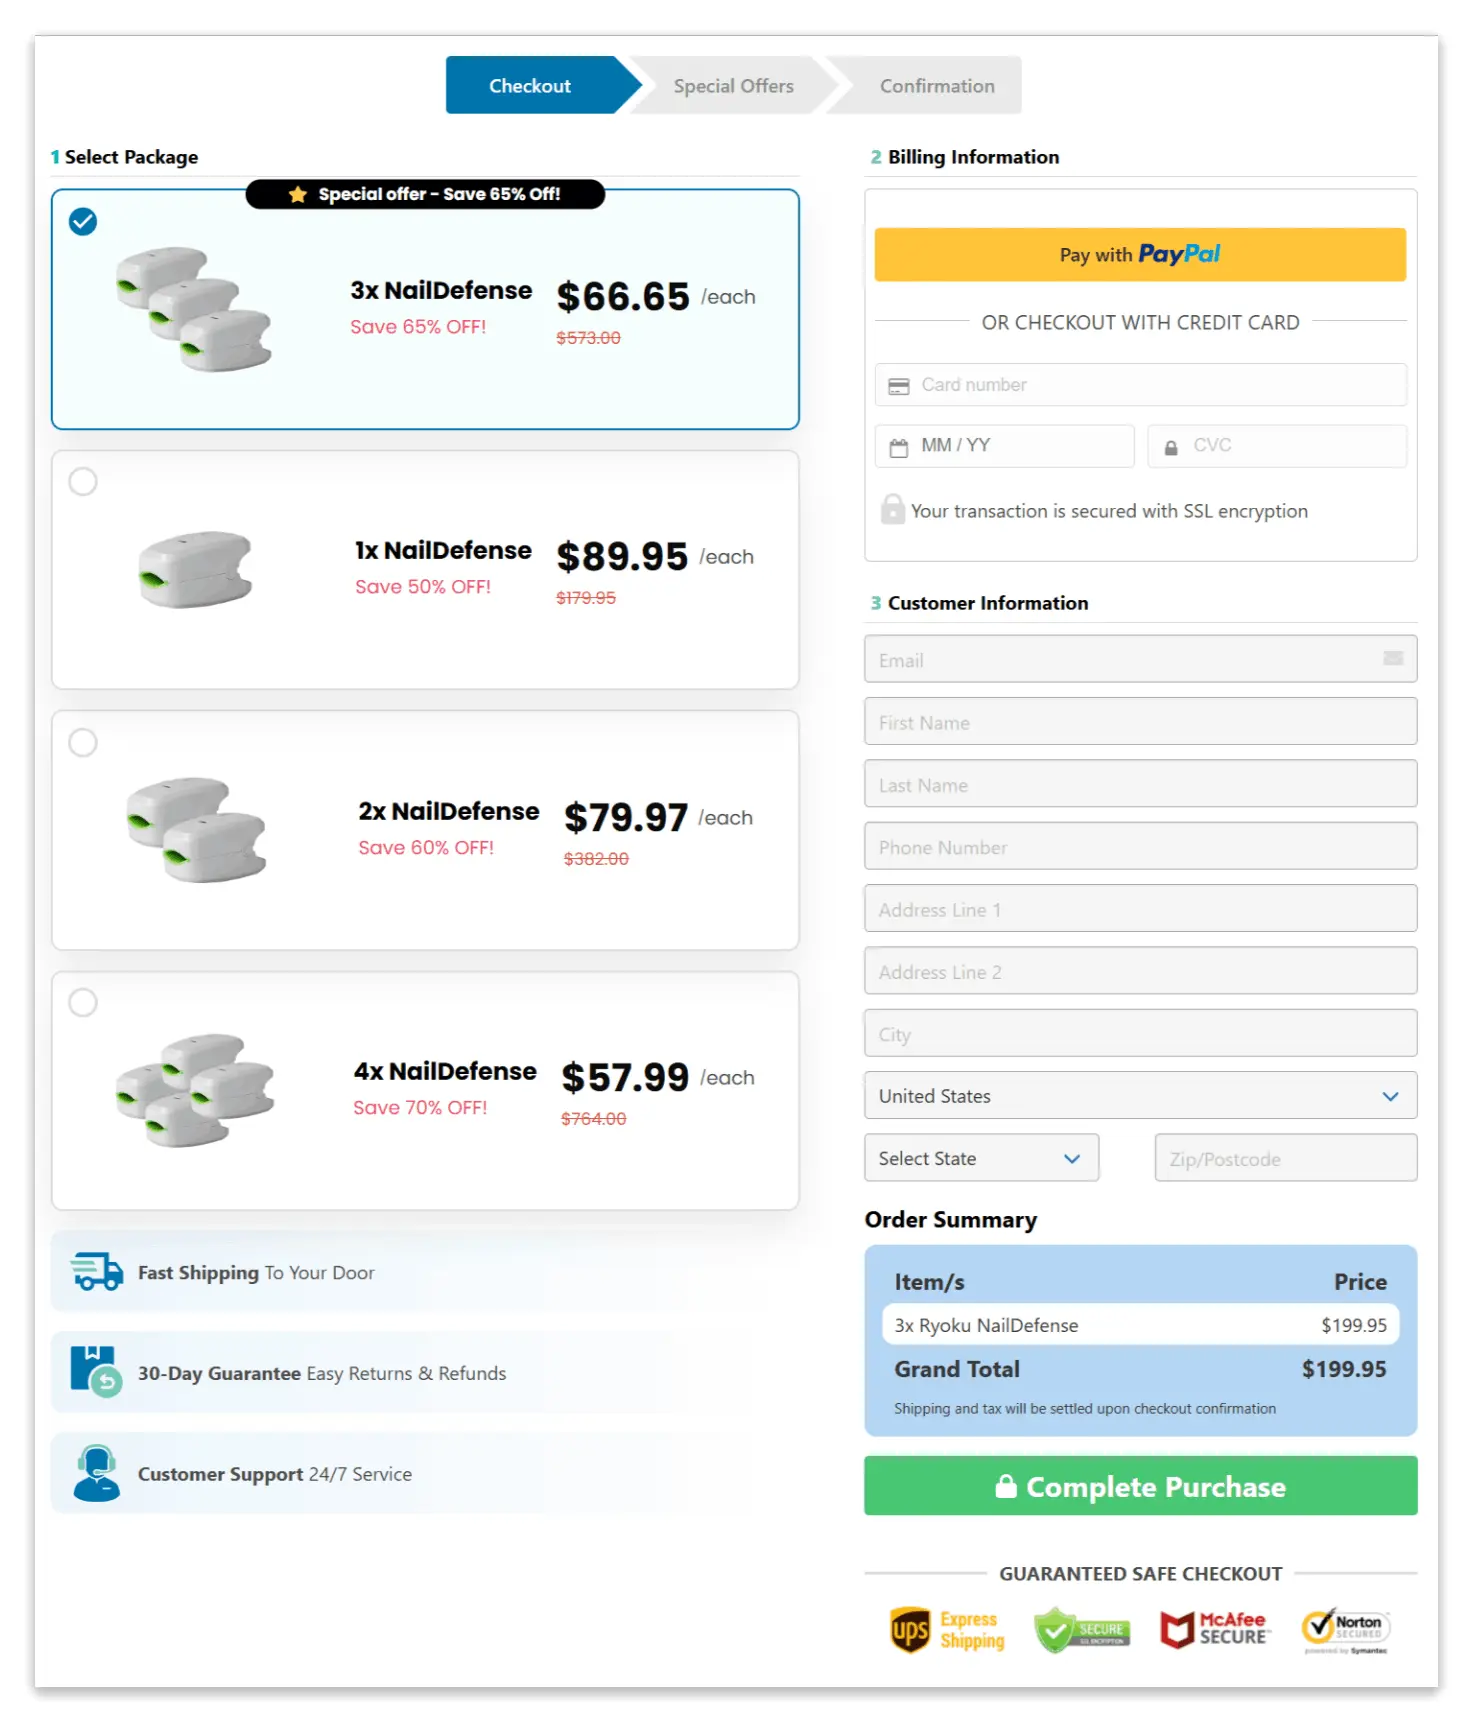Click the Zip/Postcode field
This screenshot has width=1473, height=1722.
click(1286, 1158)
